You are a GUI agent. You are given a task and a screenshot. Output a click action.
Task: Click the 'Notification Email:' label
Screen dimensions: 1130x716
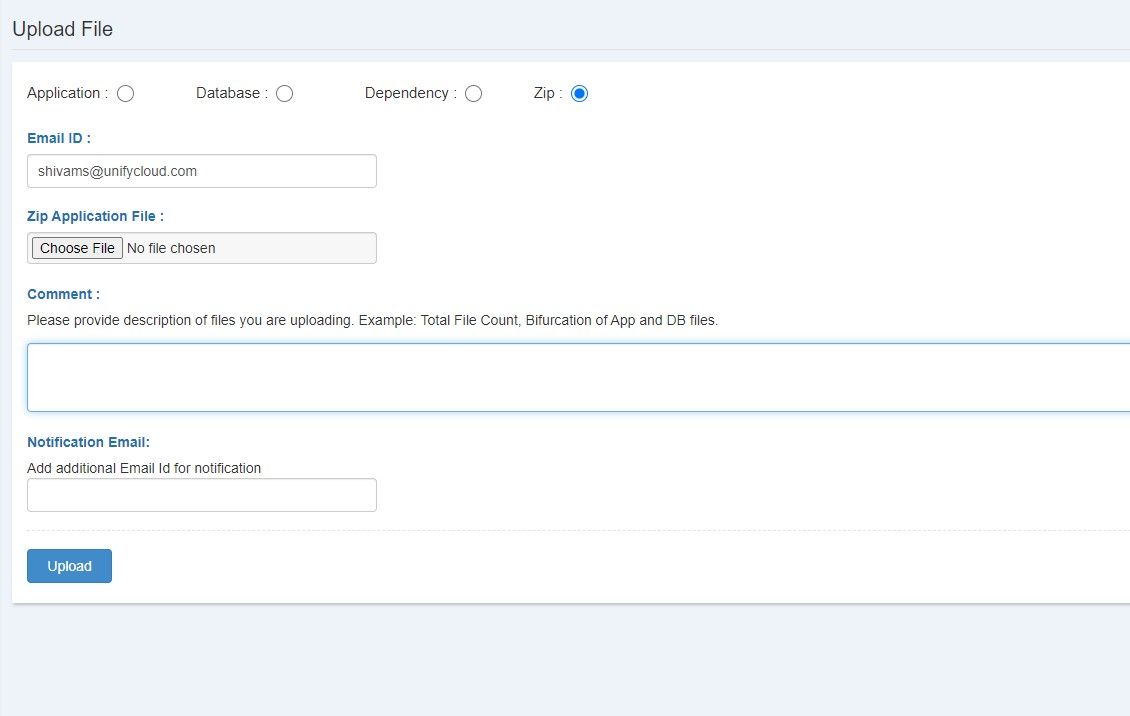[x=89, y=442]
